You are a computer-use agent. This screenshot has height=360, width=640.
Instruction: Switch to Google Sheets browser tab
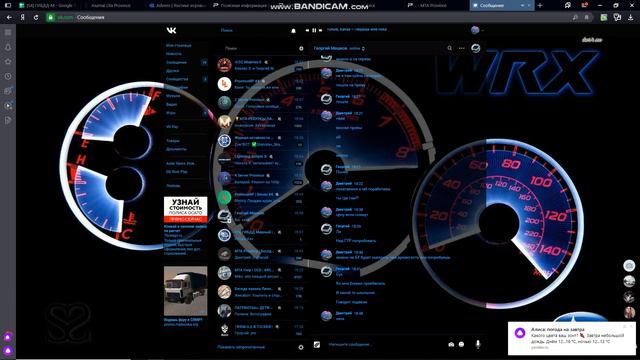point(49,6)
